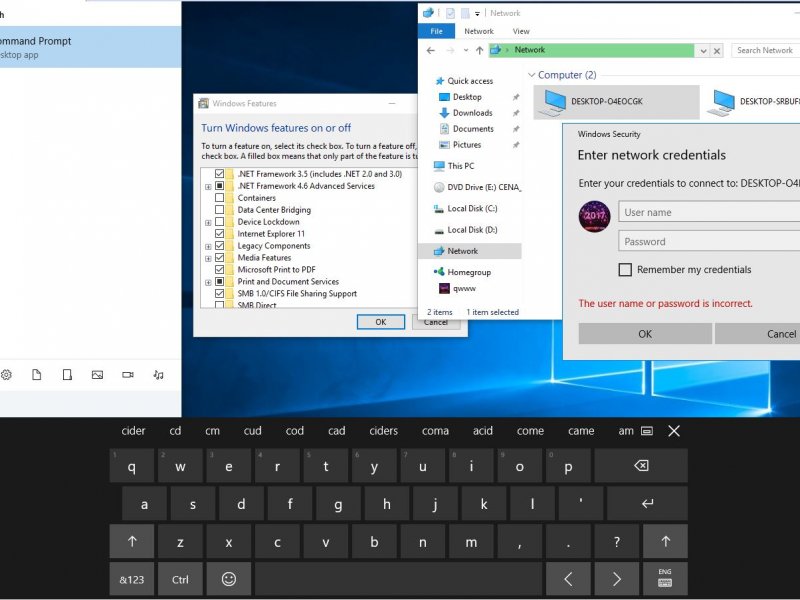Choose the 'came' keyboard suggestion
The width and height of the screenshot is (800, 600).
[581, 431]
